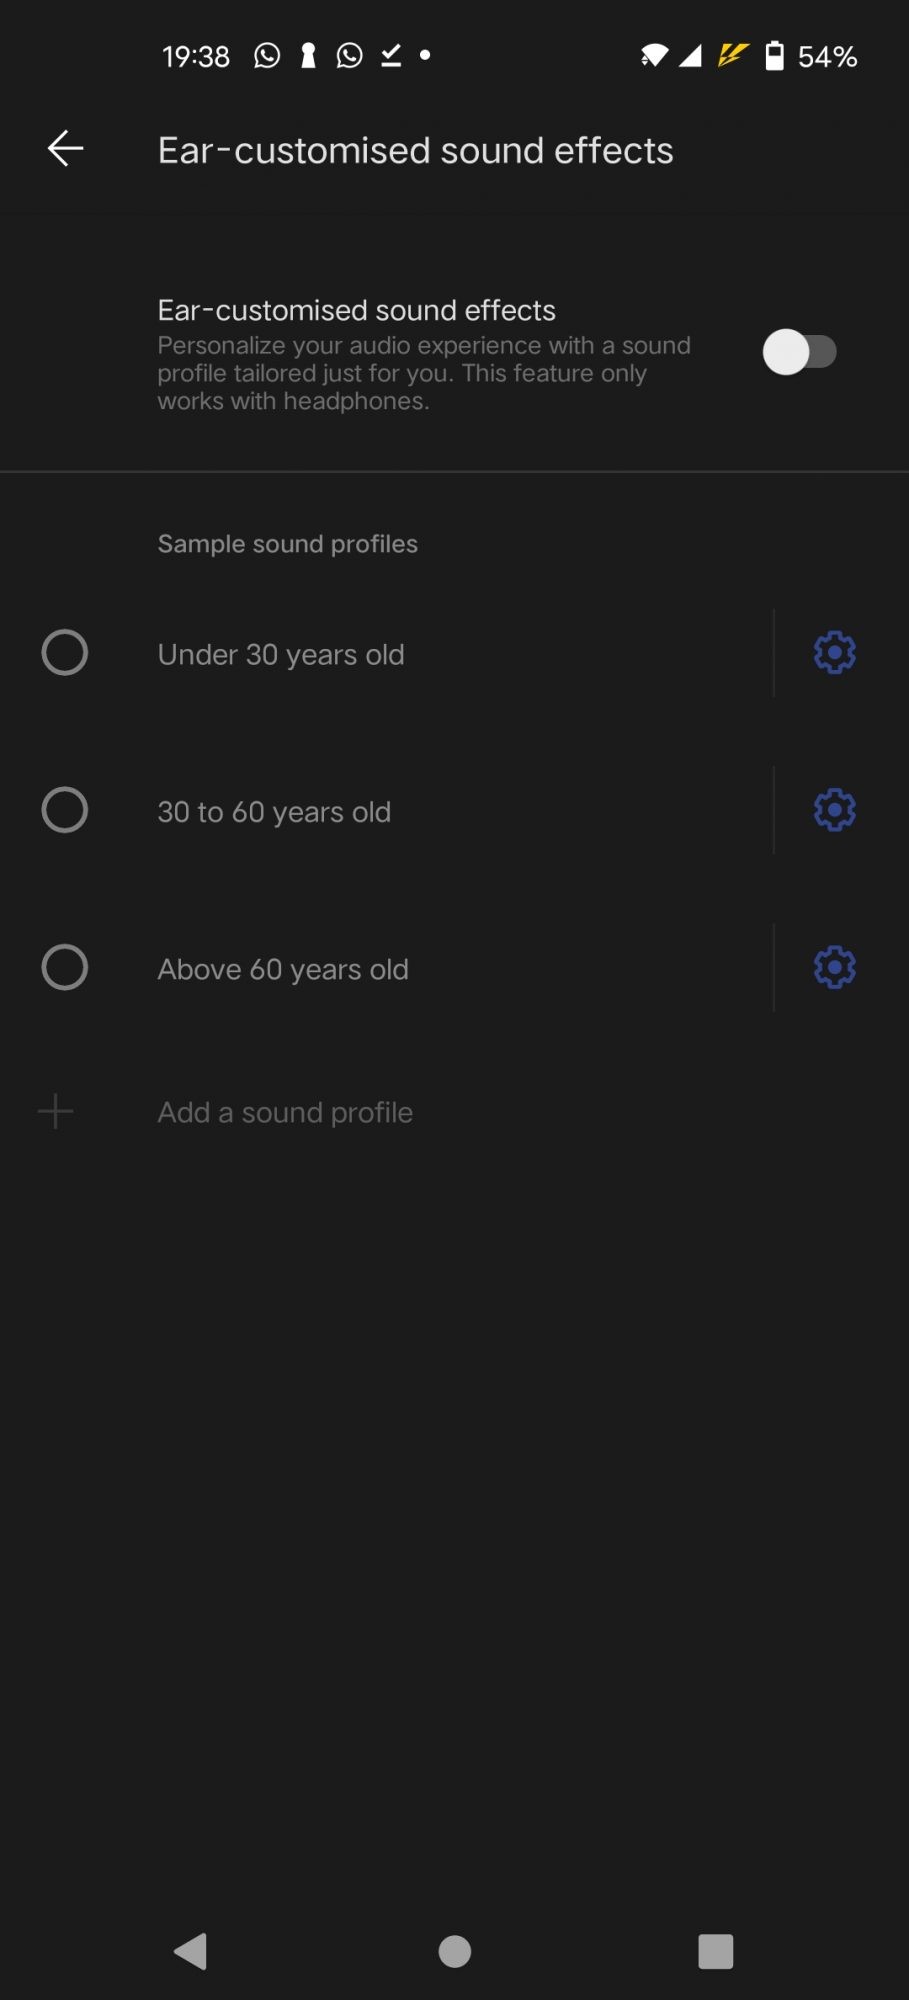Enable Ear-customised sound effects switch
This screenshot has height=2000, width=909.
799,352
